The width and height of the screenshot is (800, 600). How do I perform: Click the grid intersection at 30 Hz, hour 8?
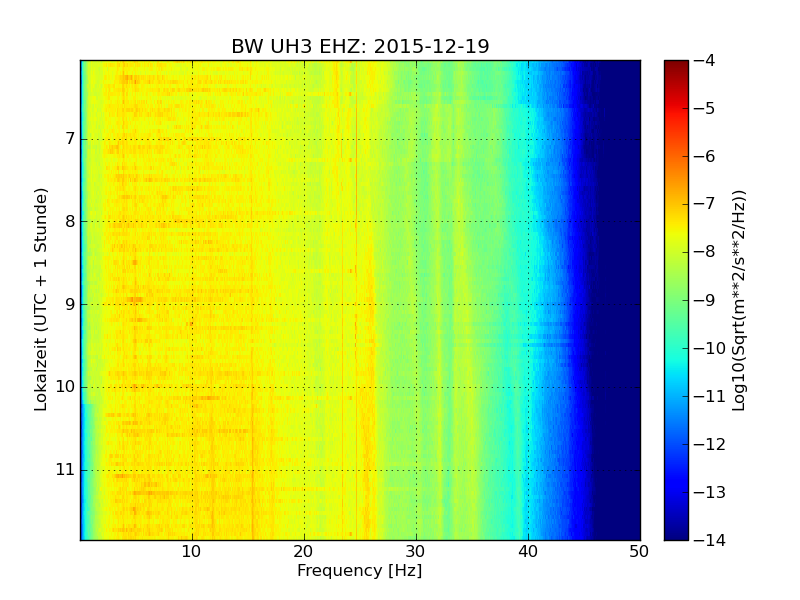click(416, 221)
